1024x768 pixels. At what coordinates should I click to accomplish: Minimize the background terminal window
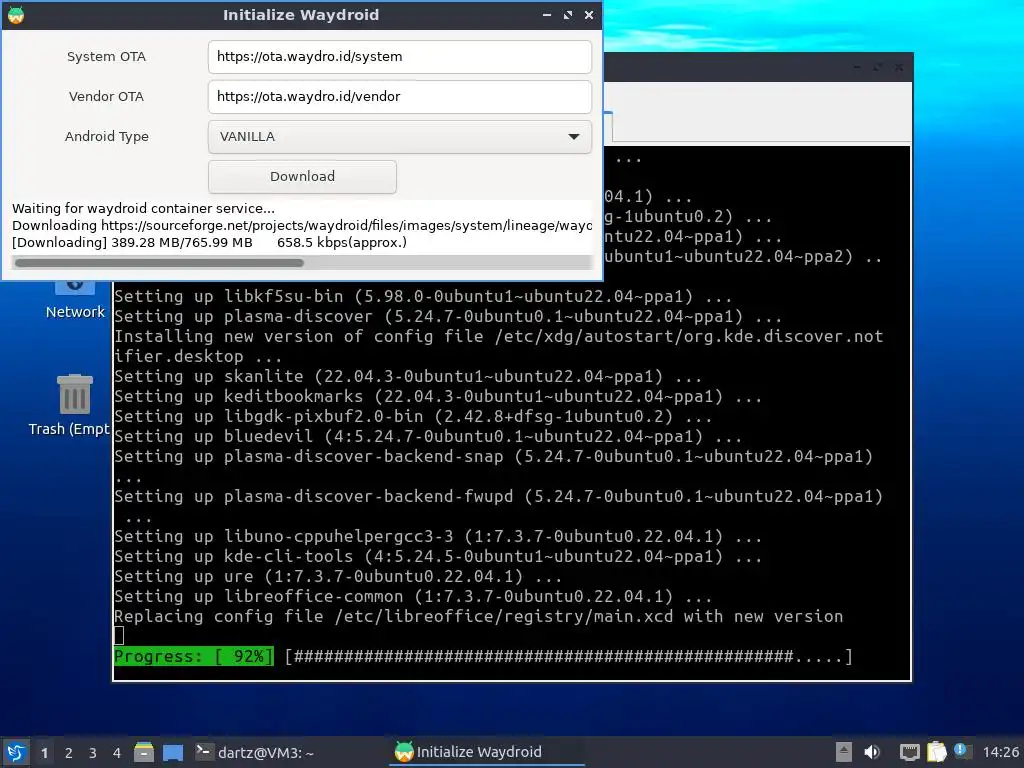(x=857, y=67)
